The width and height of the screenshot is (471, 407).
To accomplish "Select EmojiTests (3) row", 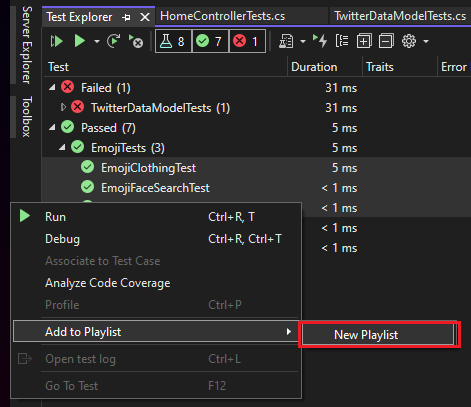I will [x=256, y=148].
